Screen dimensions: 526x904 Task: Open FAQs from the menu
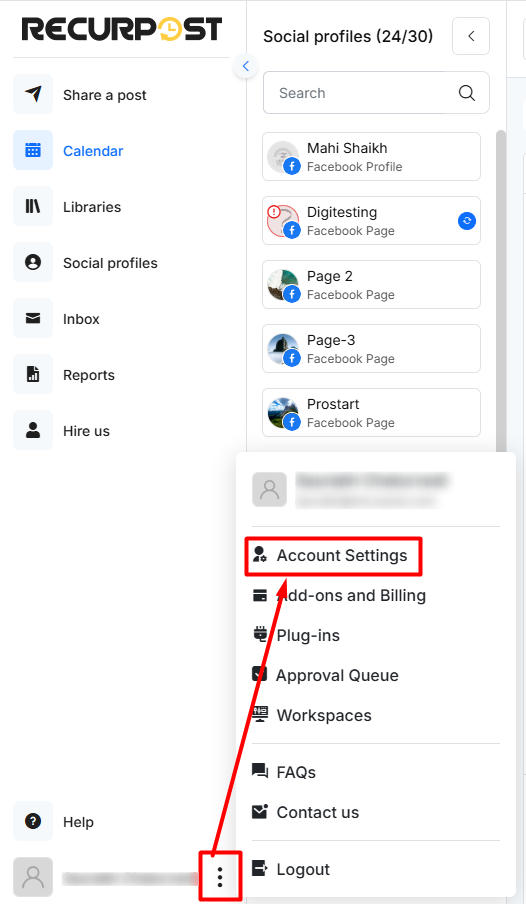point(296,772)
